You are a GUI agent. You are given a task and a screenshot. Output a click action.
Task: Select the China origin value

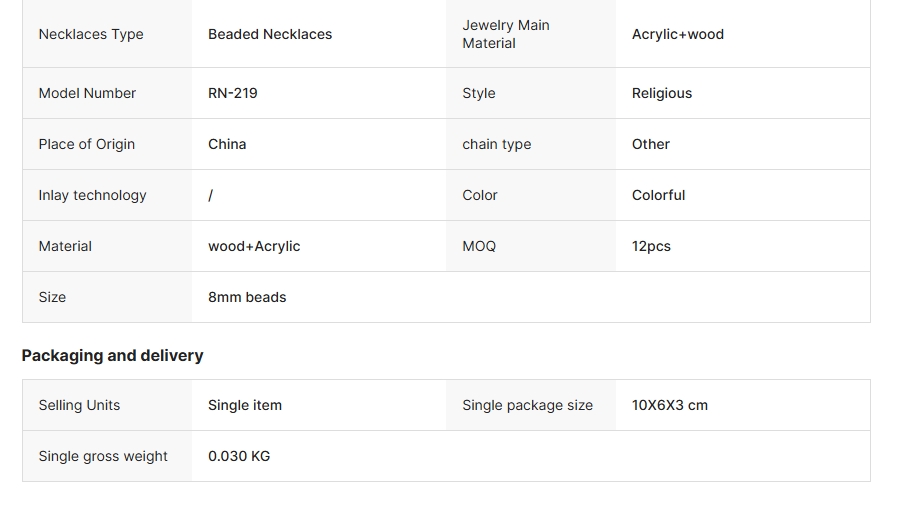click(x=227, y=144)
